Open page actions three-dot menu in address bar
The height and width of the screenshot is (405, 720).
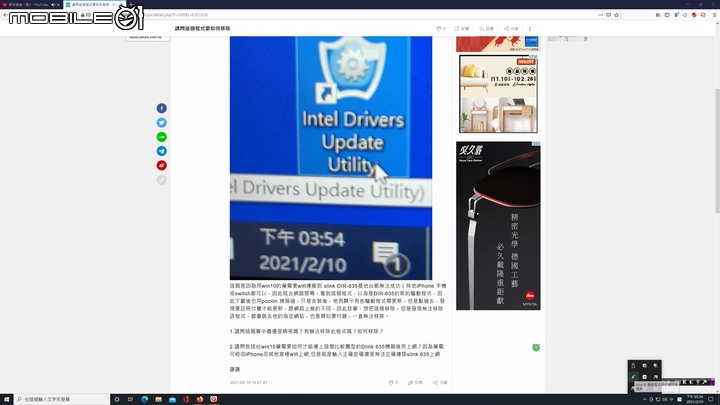tap(600, 15)
